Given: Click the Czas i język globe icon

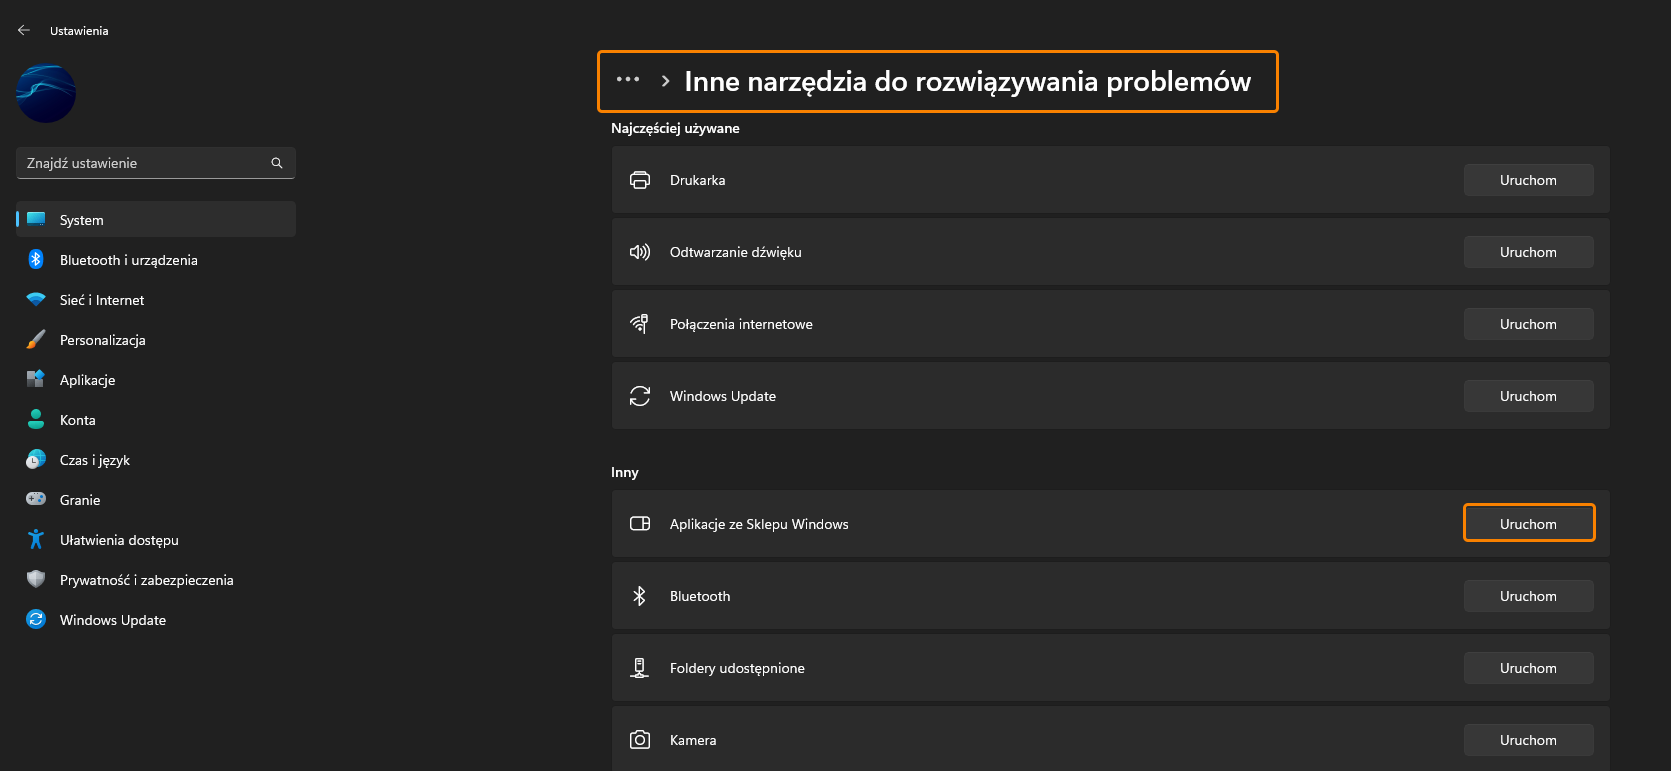Looking at the screenshot, I should pos(36,459).
